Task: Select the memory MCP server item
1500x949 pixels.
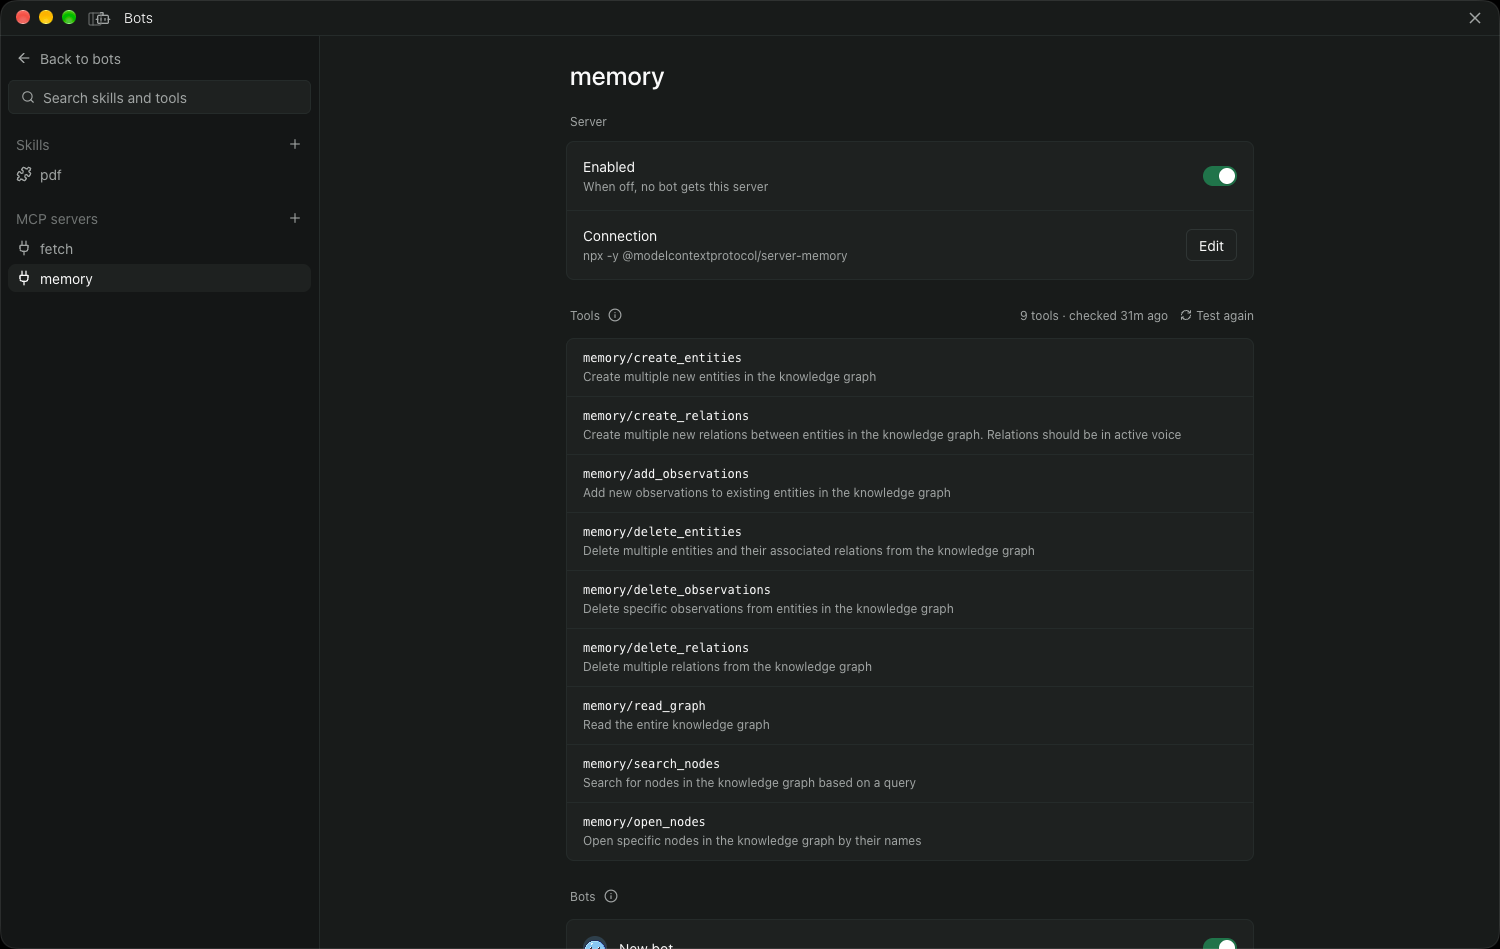Action: (160, 278)
